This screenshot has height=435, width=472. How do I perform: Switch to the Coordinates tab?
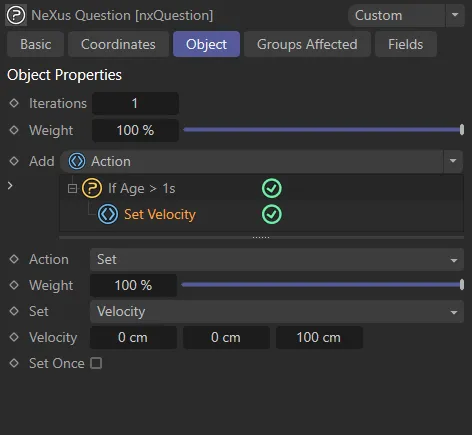118,44
